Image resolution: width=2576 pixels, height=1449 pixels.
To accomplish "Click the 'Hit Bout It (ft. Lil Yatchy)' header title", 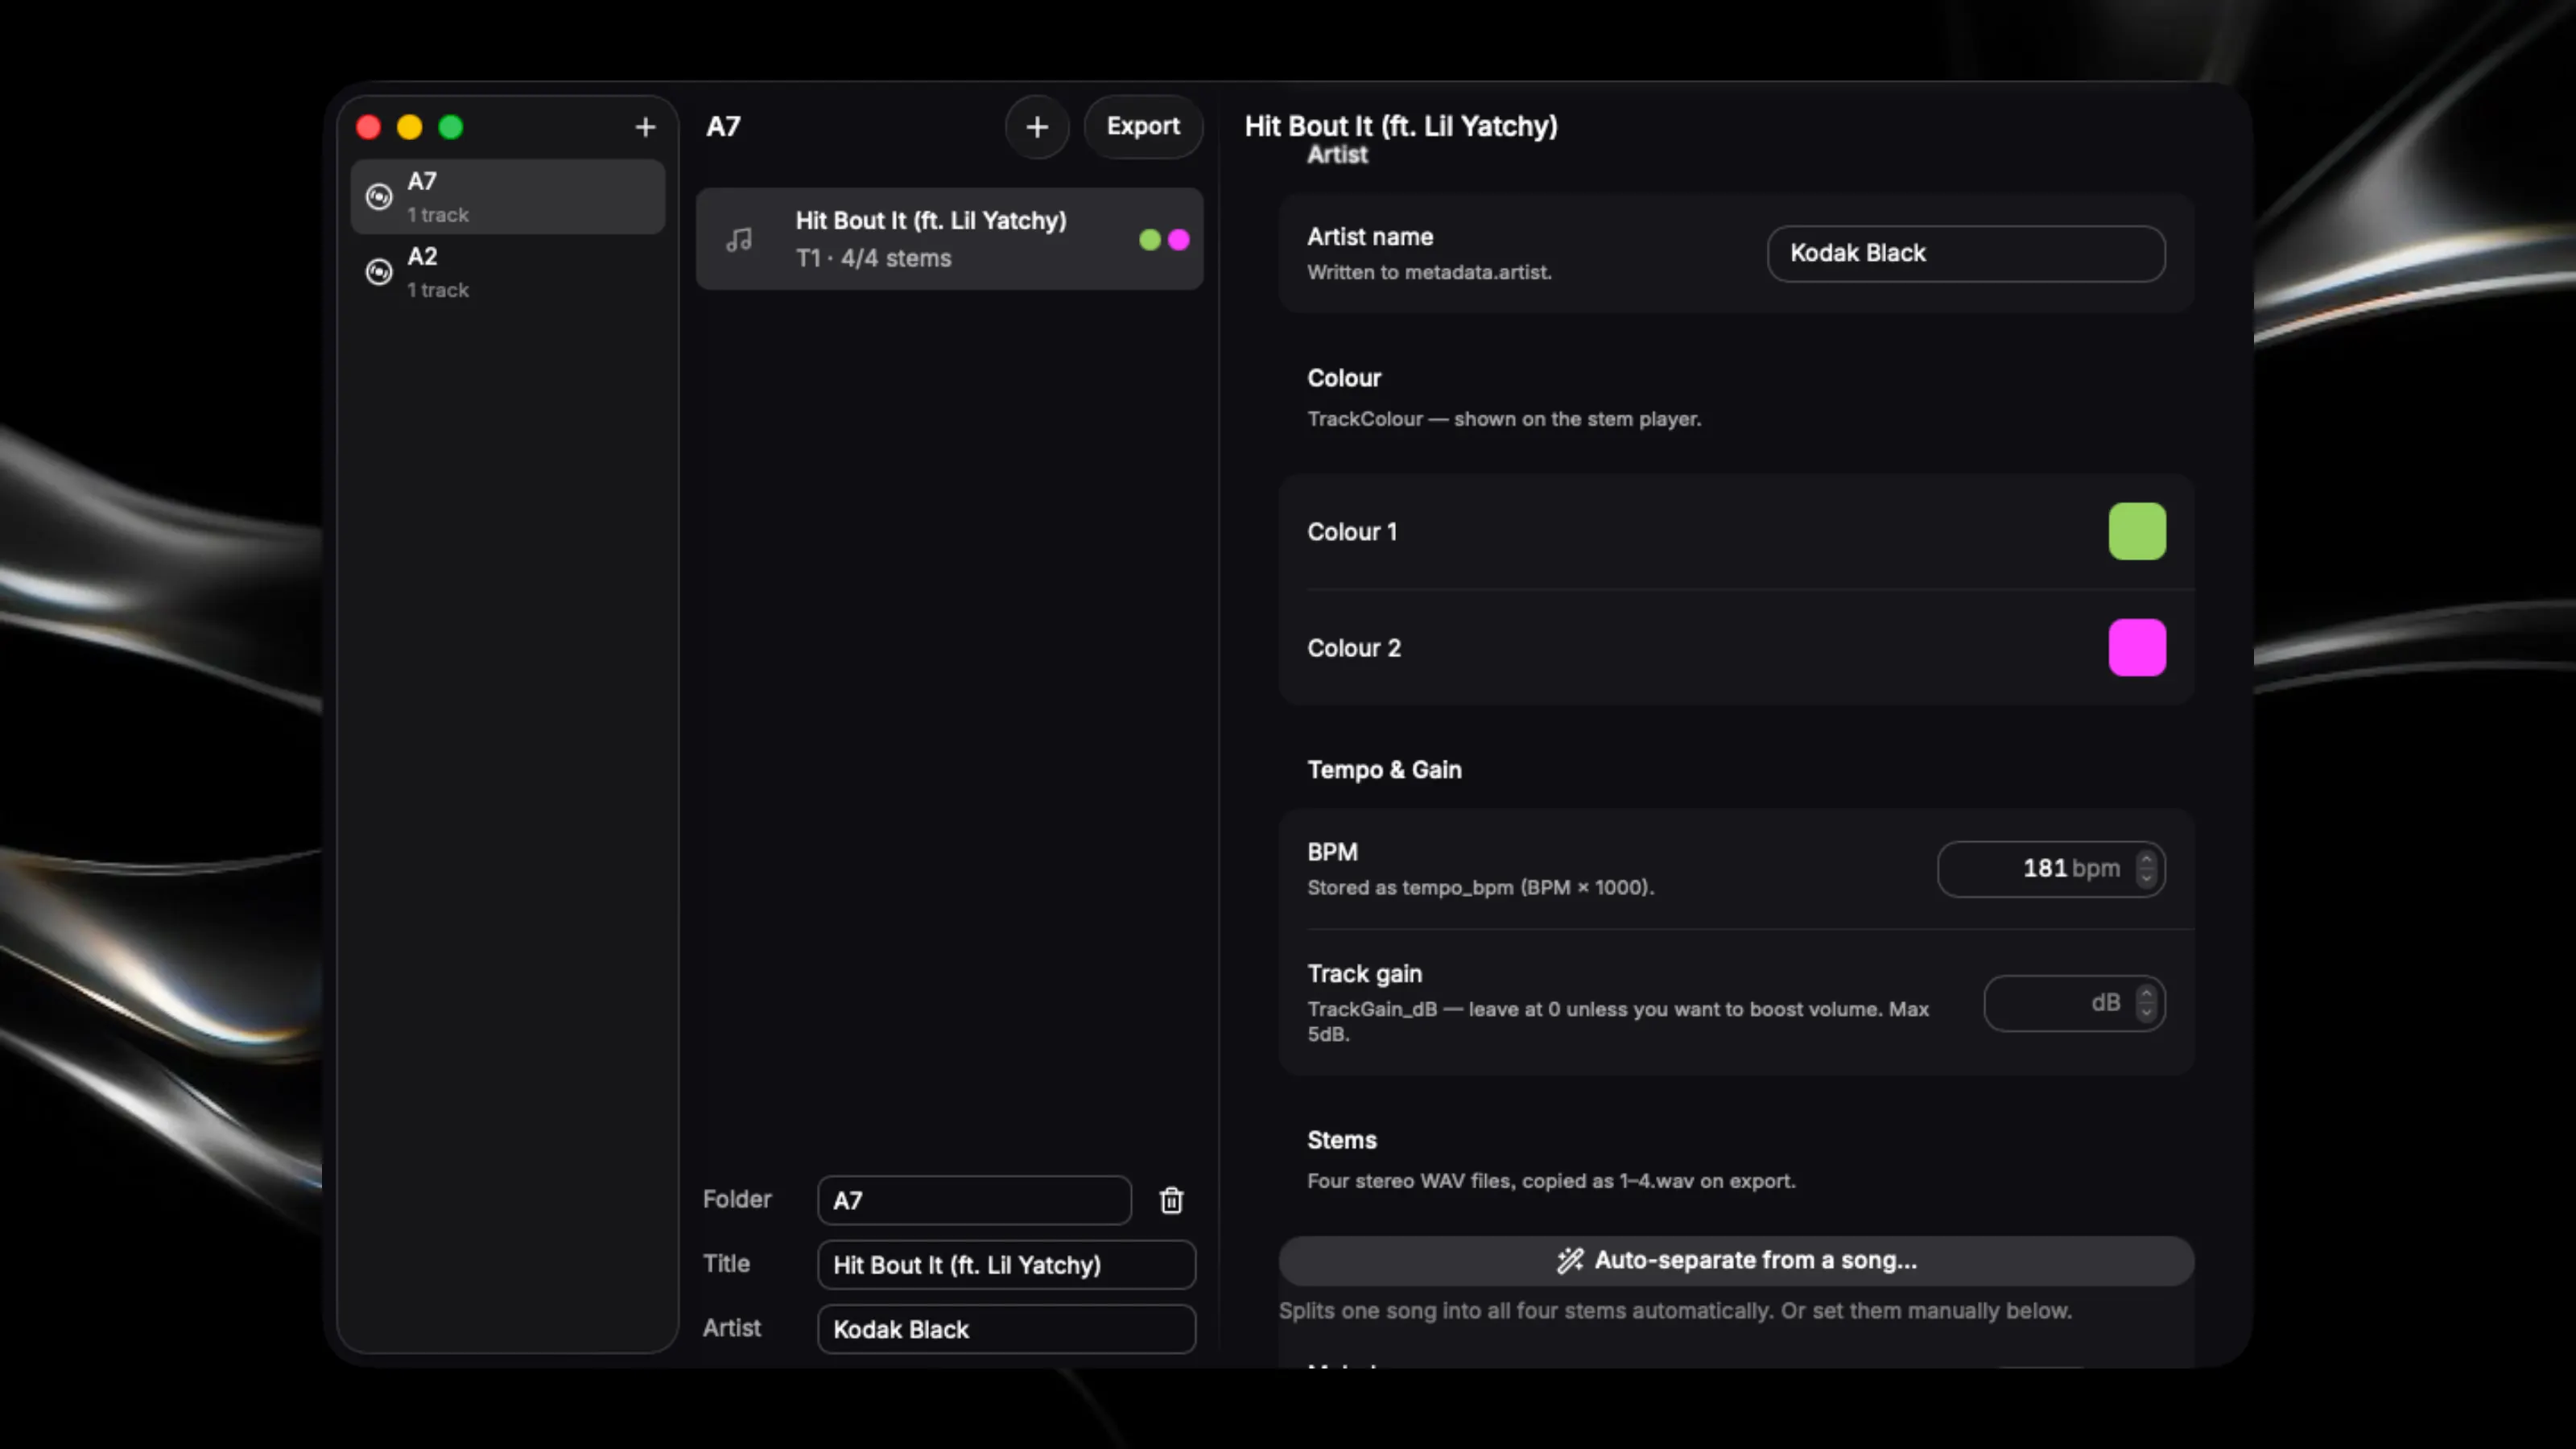I will point(1401,126).
